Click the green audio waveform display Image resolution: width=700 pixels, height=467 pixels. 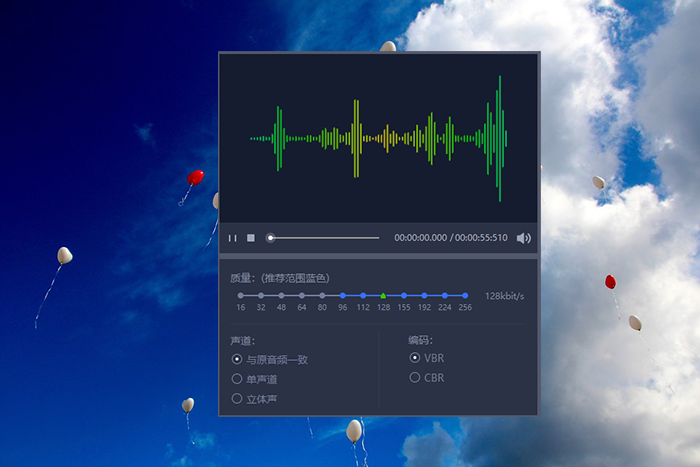point(379,139)
